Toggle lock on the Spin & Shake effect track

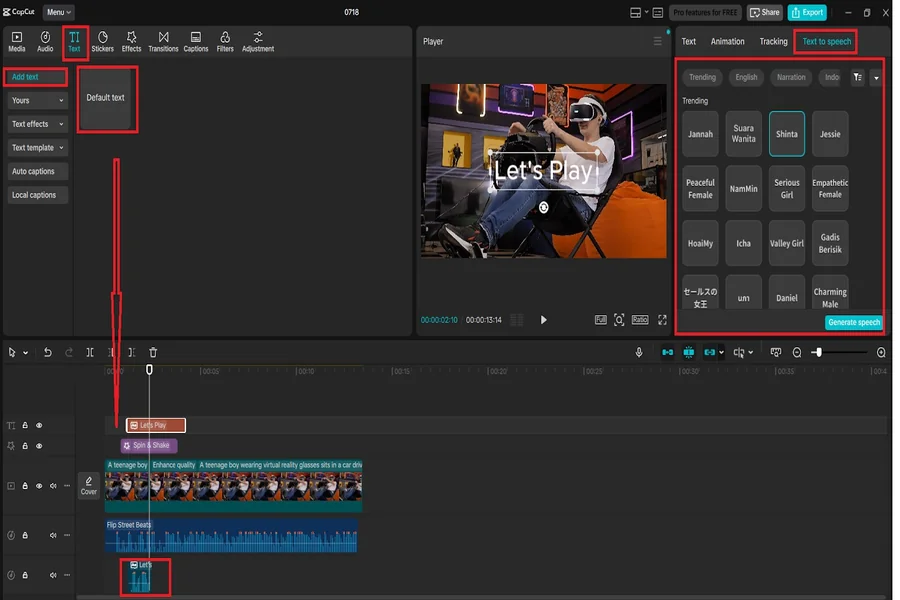tap(25, 446)
